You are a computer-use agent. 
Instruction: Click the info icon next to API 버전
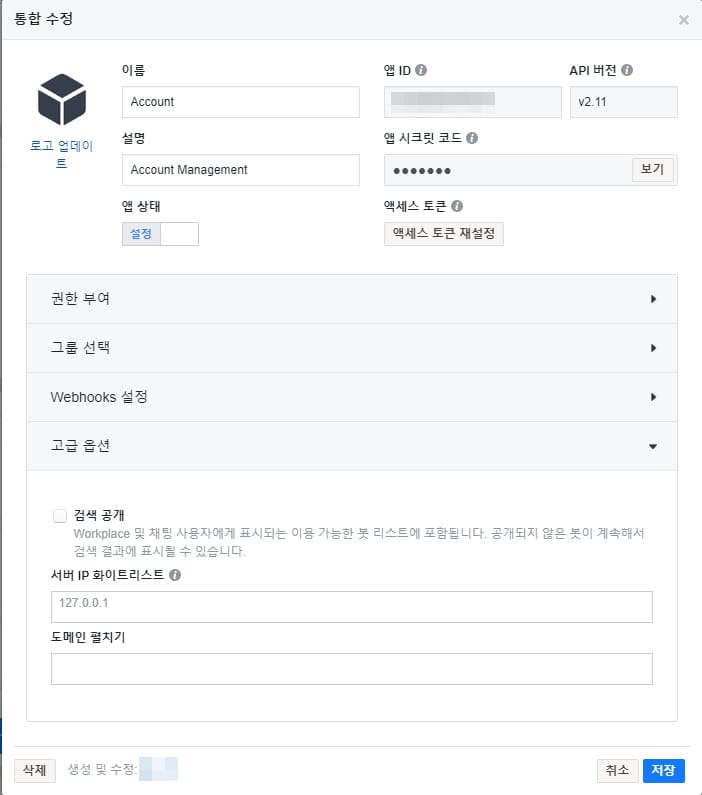coord(627,70)
